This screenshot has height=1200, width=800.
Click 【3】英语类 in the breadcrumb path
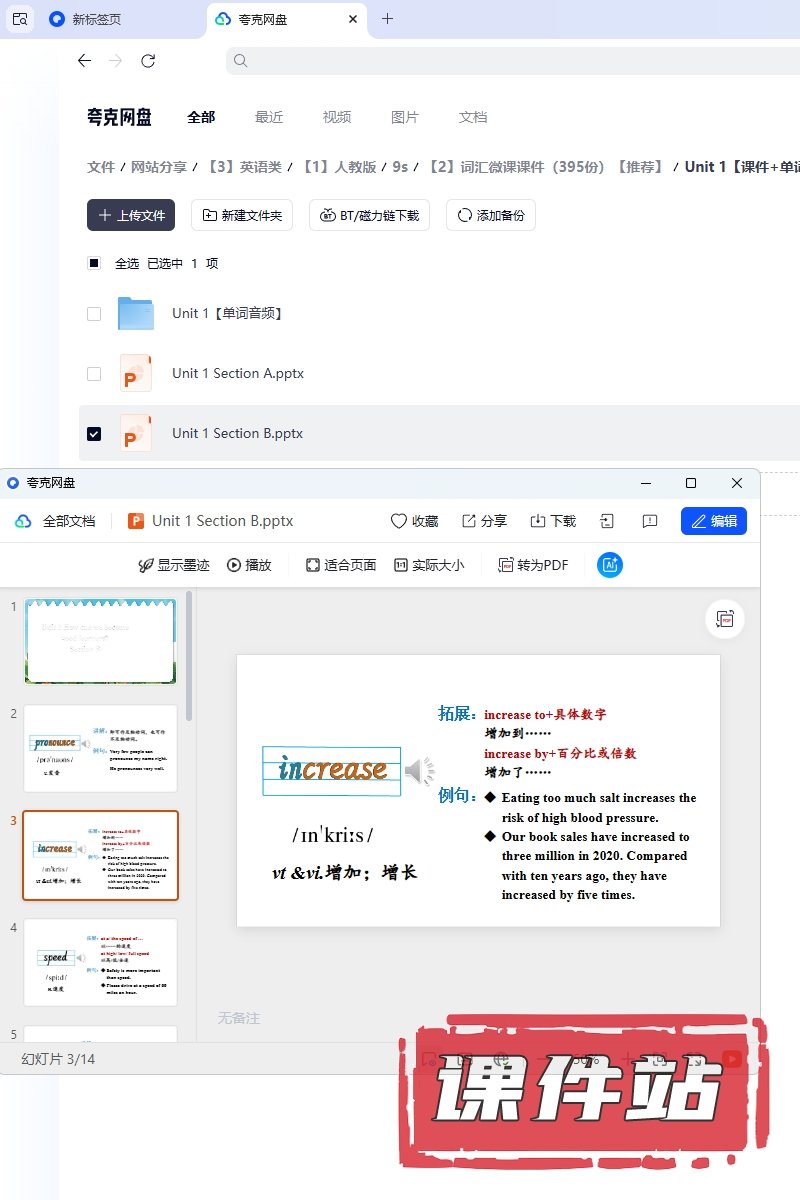coord(244,167)
